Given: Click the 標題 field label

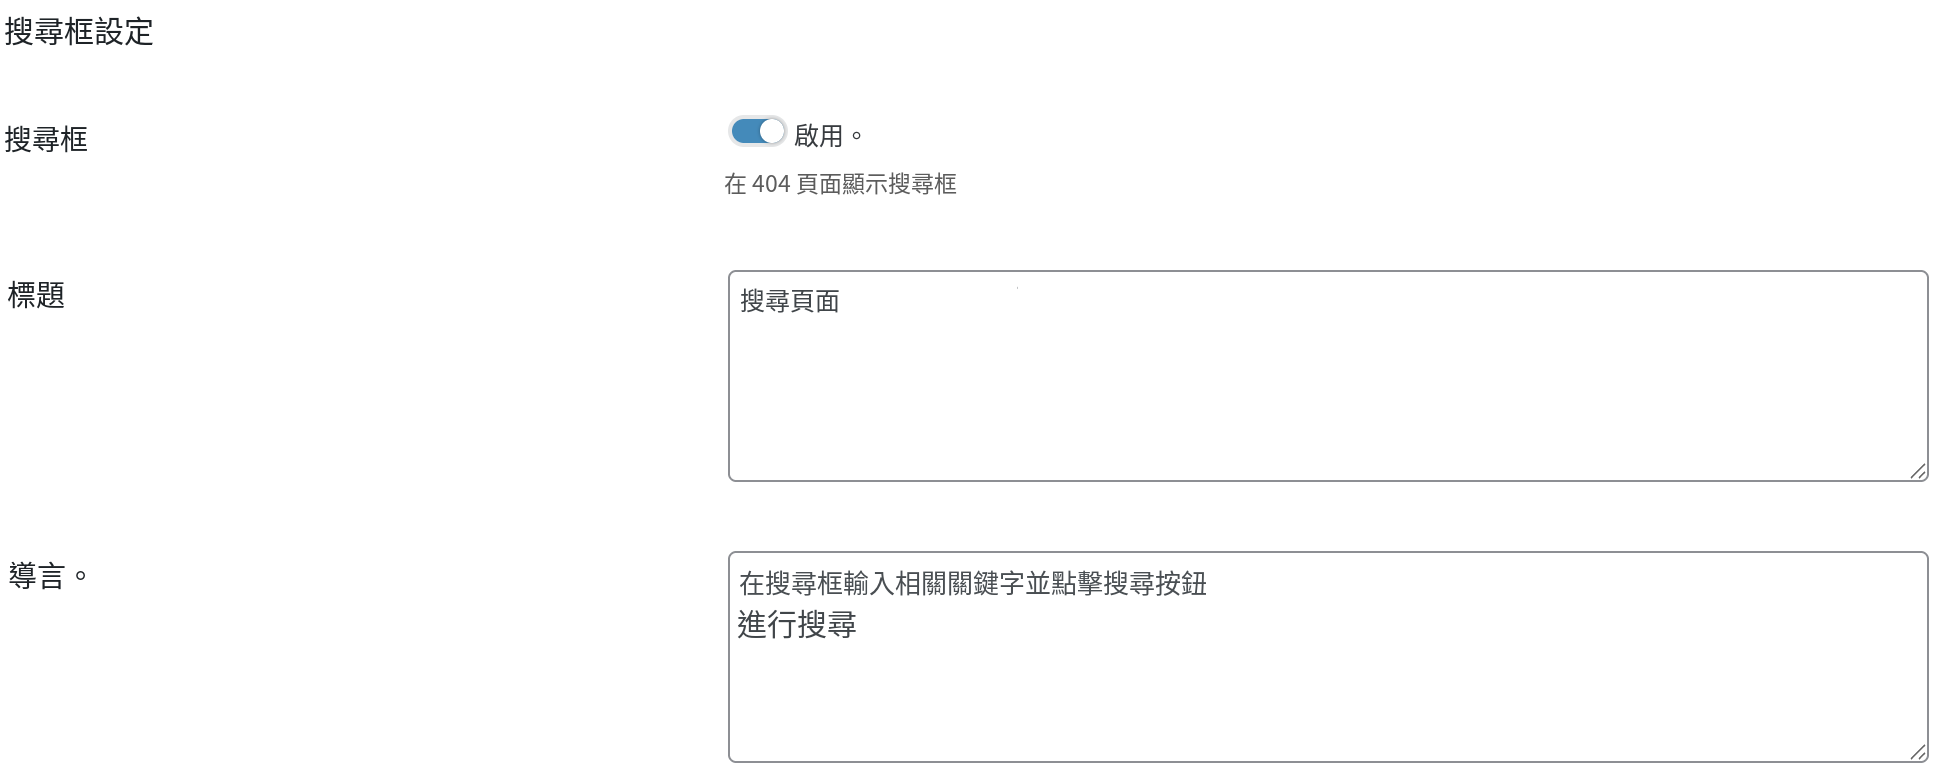Looking at the screenshot, I should click(x=36, y=295).
